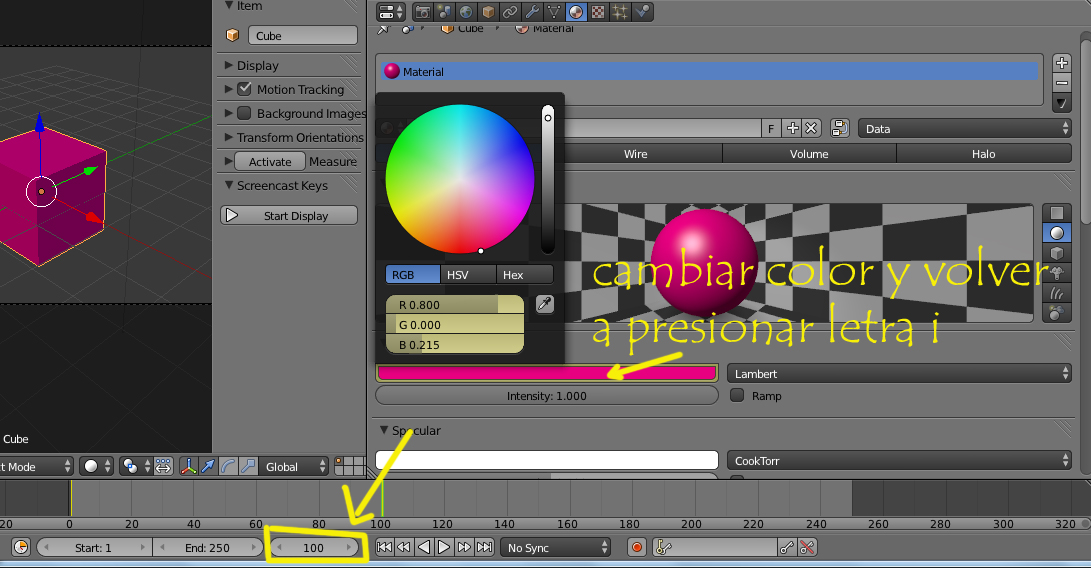Switch color picker to HSV tab
The height and width of the screenshot is (568, 1091).
(468, 275)
